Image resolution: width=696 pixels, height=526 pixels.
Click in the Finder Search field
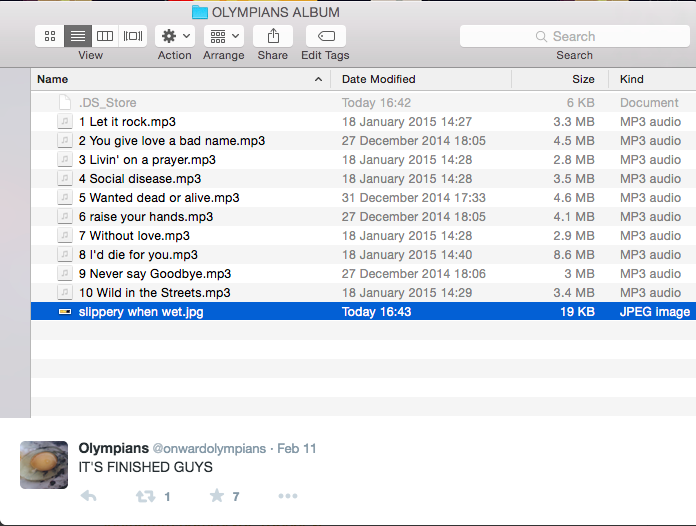pyautogui.click(x=574, y=36)
